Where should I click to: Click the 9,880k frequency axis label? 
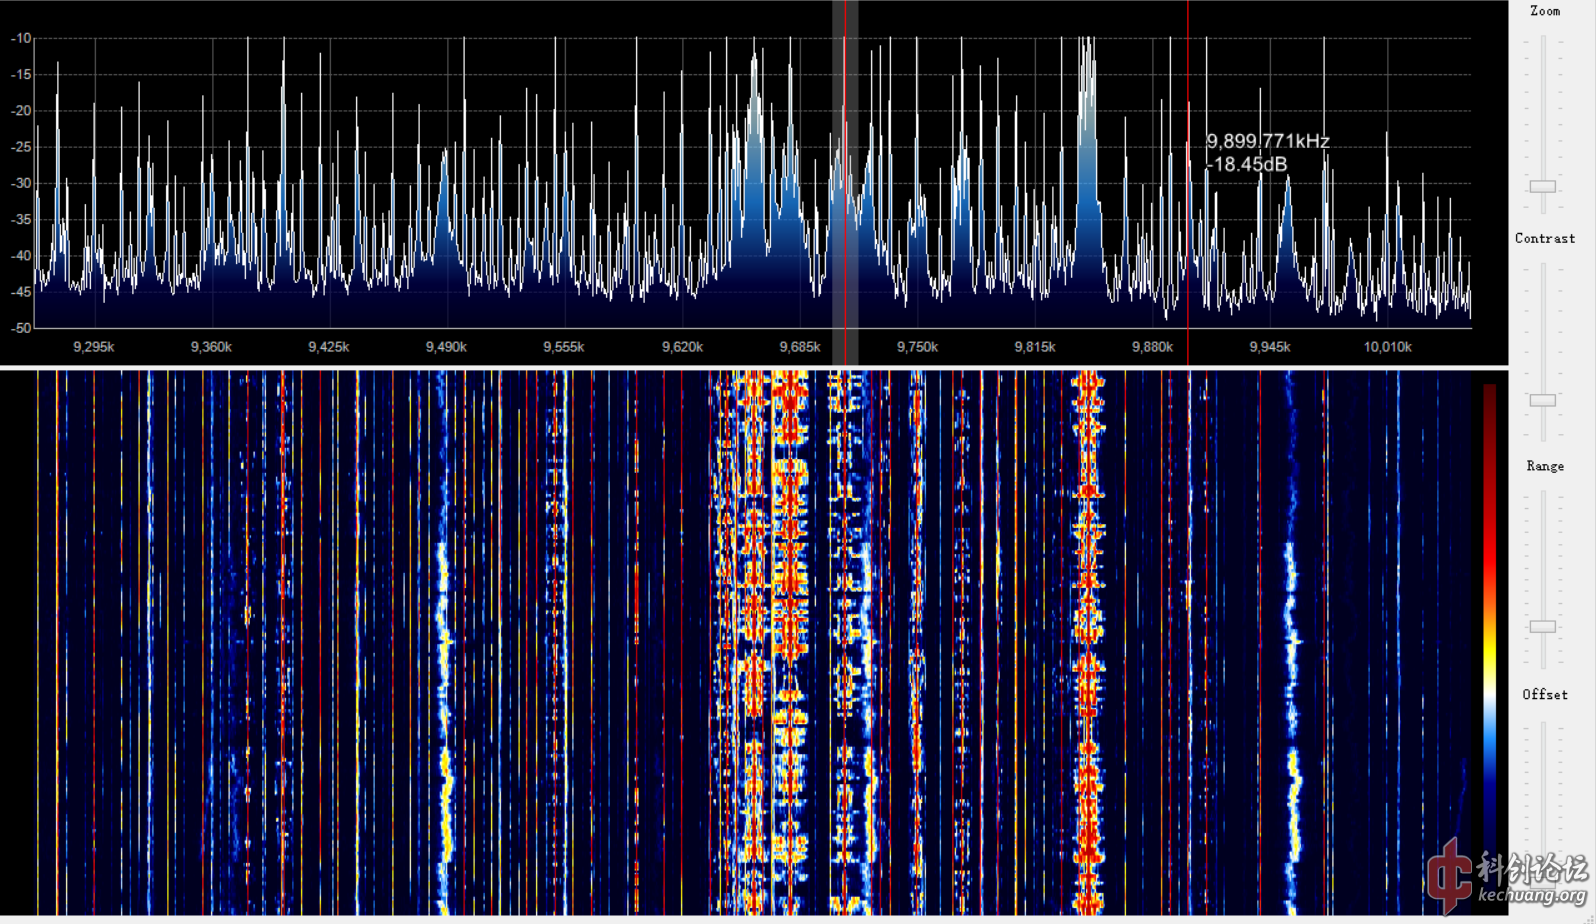pos(1152,347)
